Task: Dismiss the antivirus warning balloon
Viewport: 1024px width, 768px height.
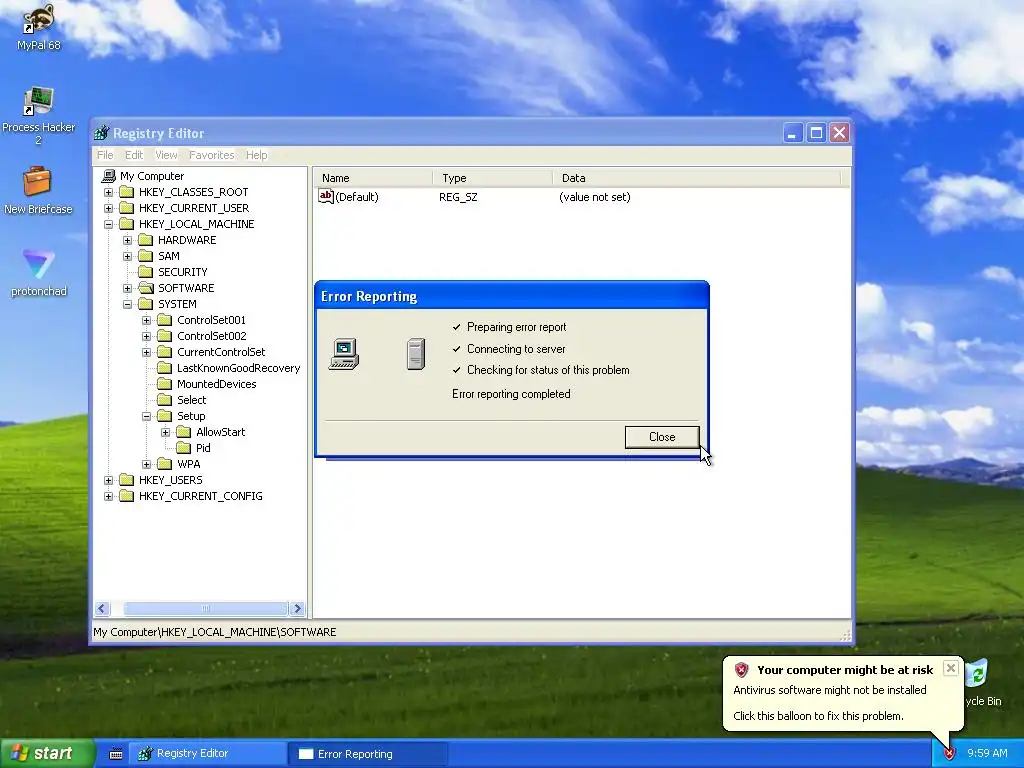Action: 951,668
